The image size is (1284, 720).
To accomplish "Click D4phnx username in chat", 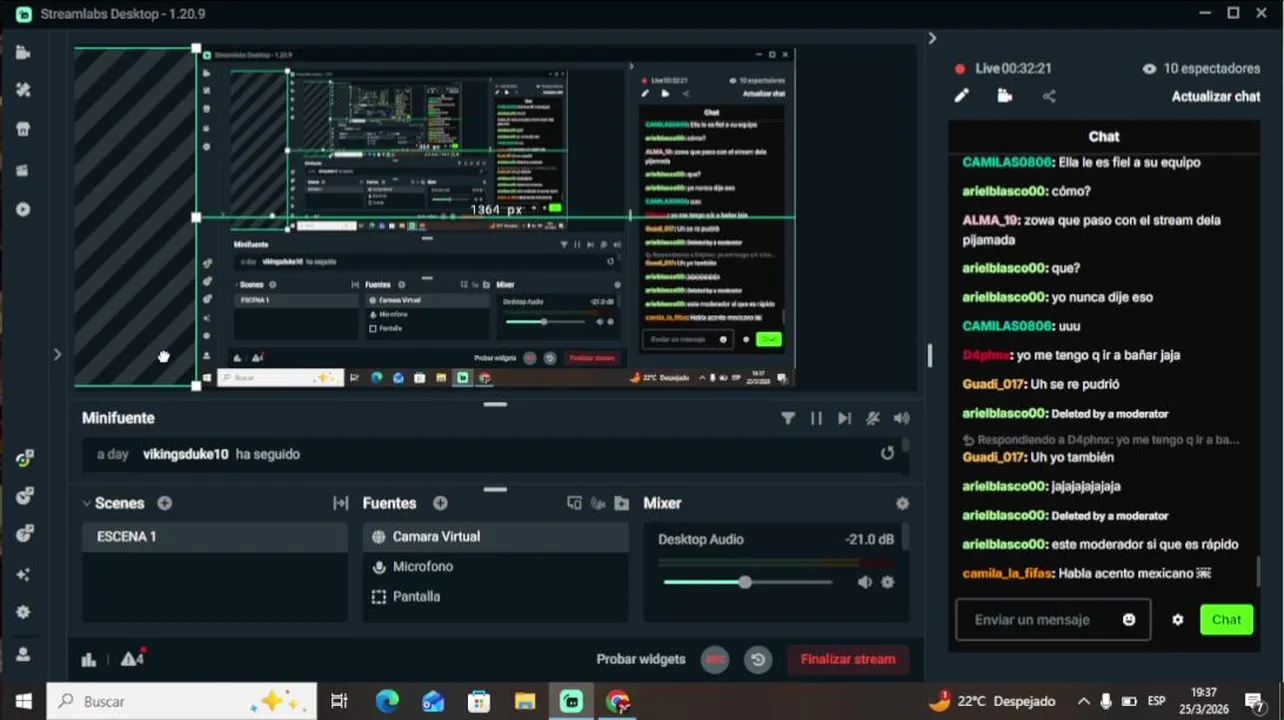I will point(986,355).
